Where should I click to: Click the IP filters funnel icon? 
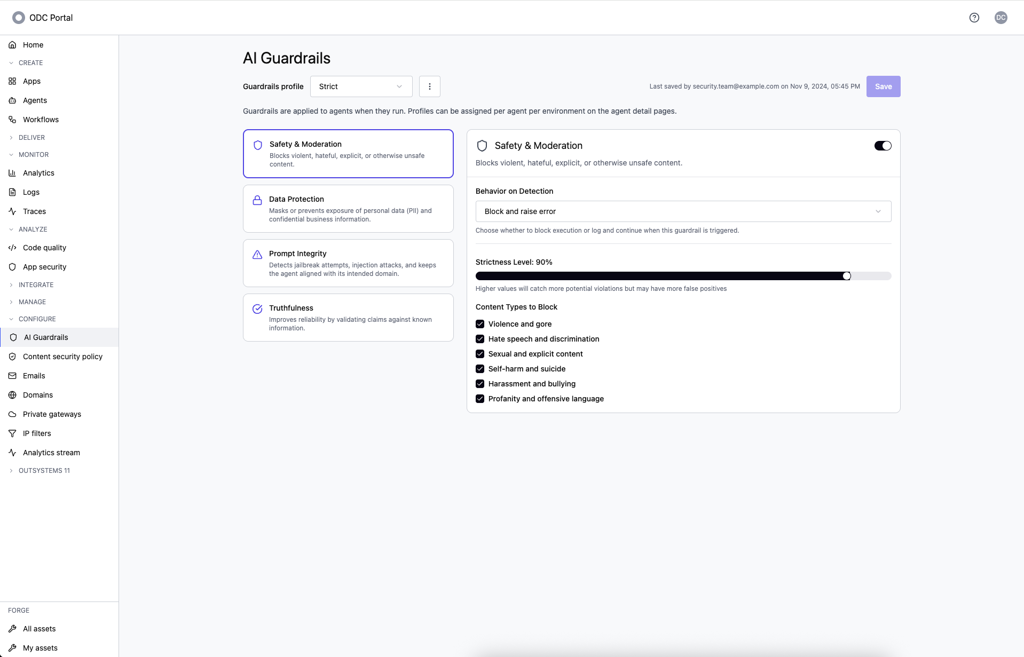(x=12, y=434)
